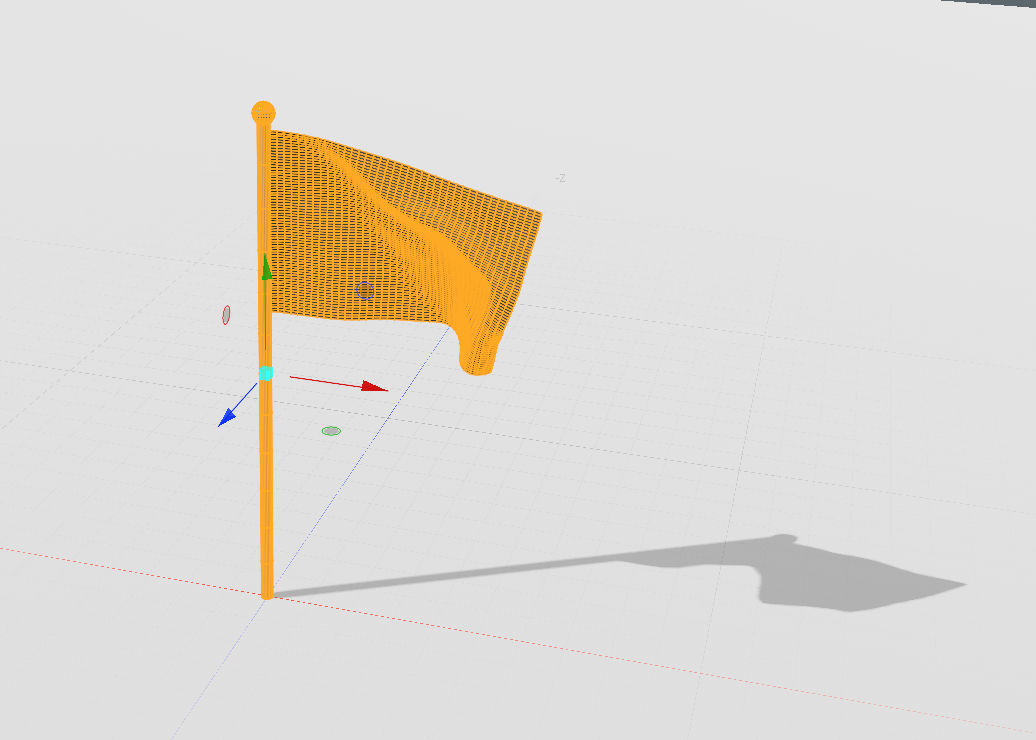Select the ball finial atop the flagpole
Viewport: 1036px width, 740px height.
(263, 112)
